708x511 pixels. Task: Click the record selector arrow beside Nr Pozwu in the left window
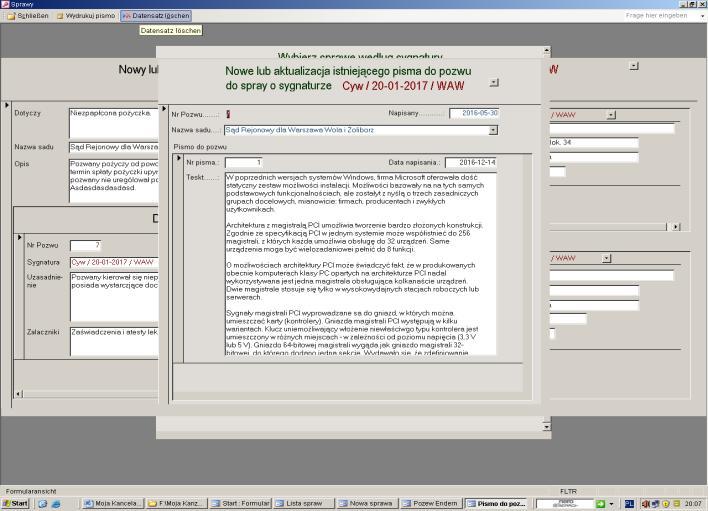(19, 237)
